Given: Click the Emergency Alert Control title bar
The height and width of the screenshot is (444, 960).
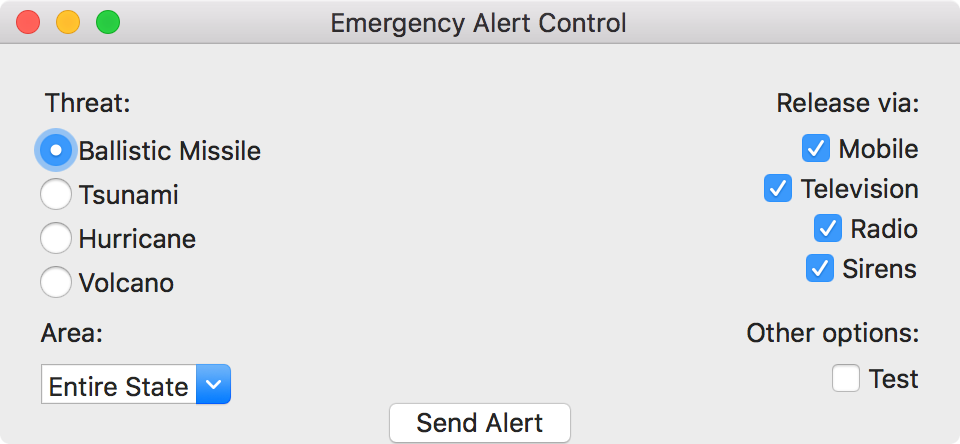Looking at the screenshot, I should click(479, 23).
